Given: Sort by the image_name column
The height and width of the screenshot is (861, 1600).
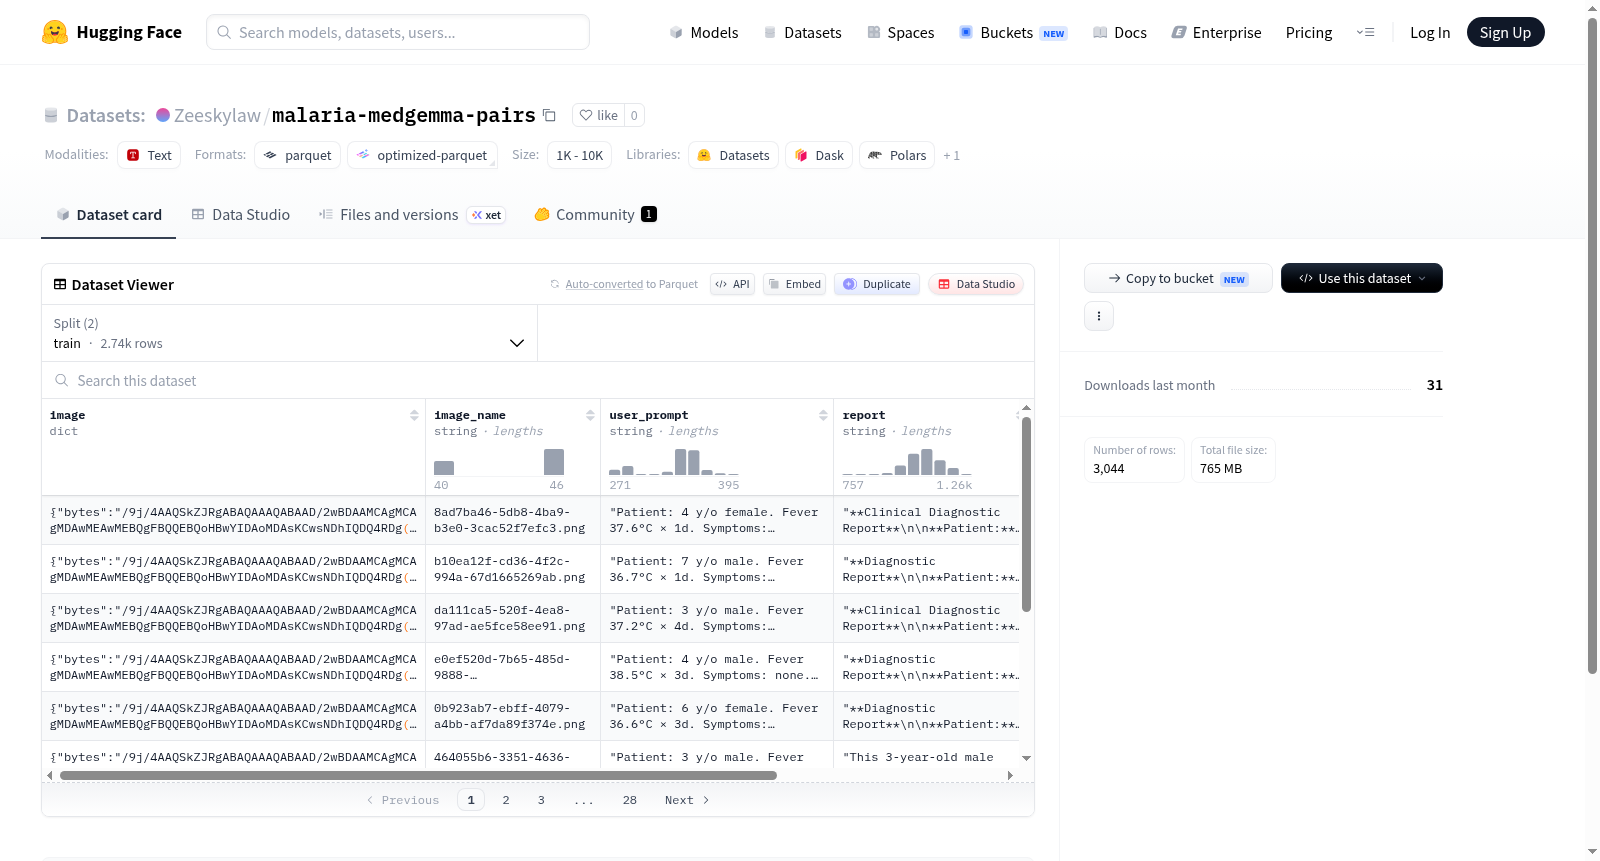Looking at the screenshot, I should pos(590,415).
